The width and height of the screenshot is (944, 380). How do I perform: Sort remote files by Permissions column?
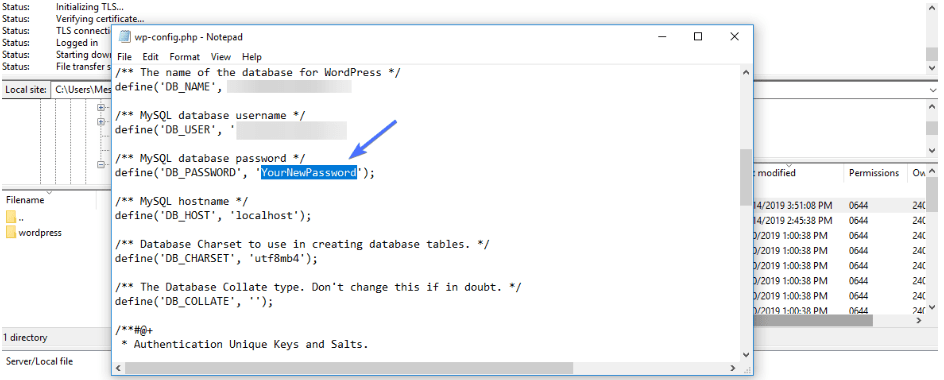tap(874, 173)
